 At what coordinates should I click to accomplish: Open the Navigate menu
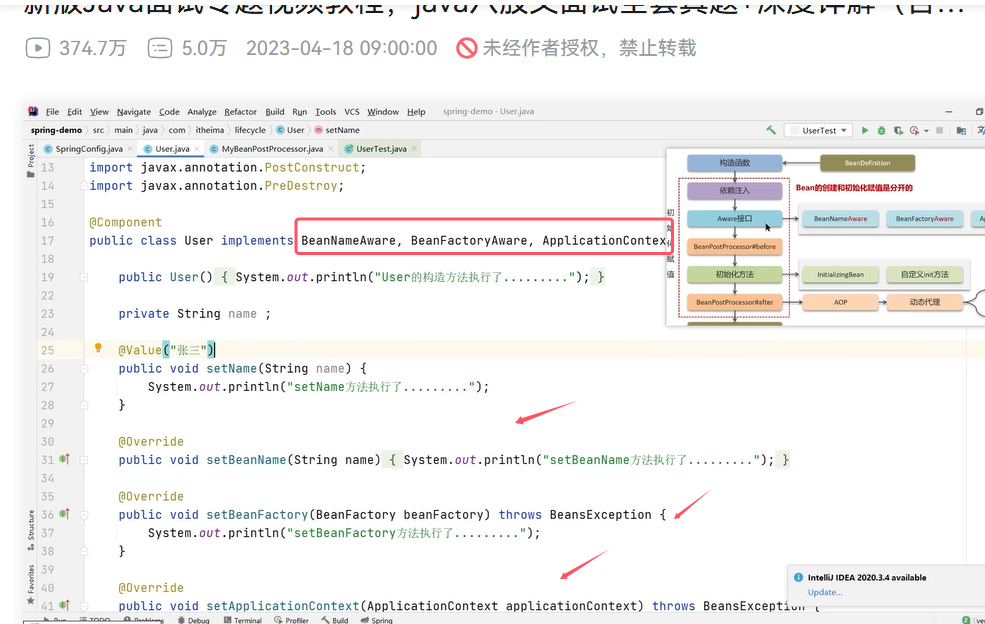134,112
